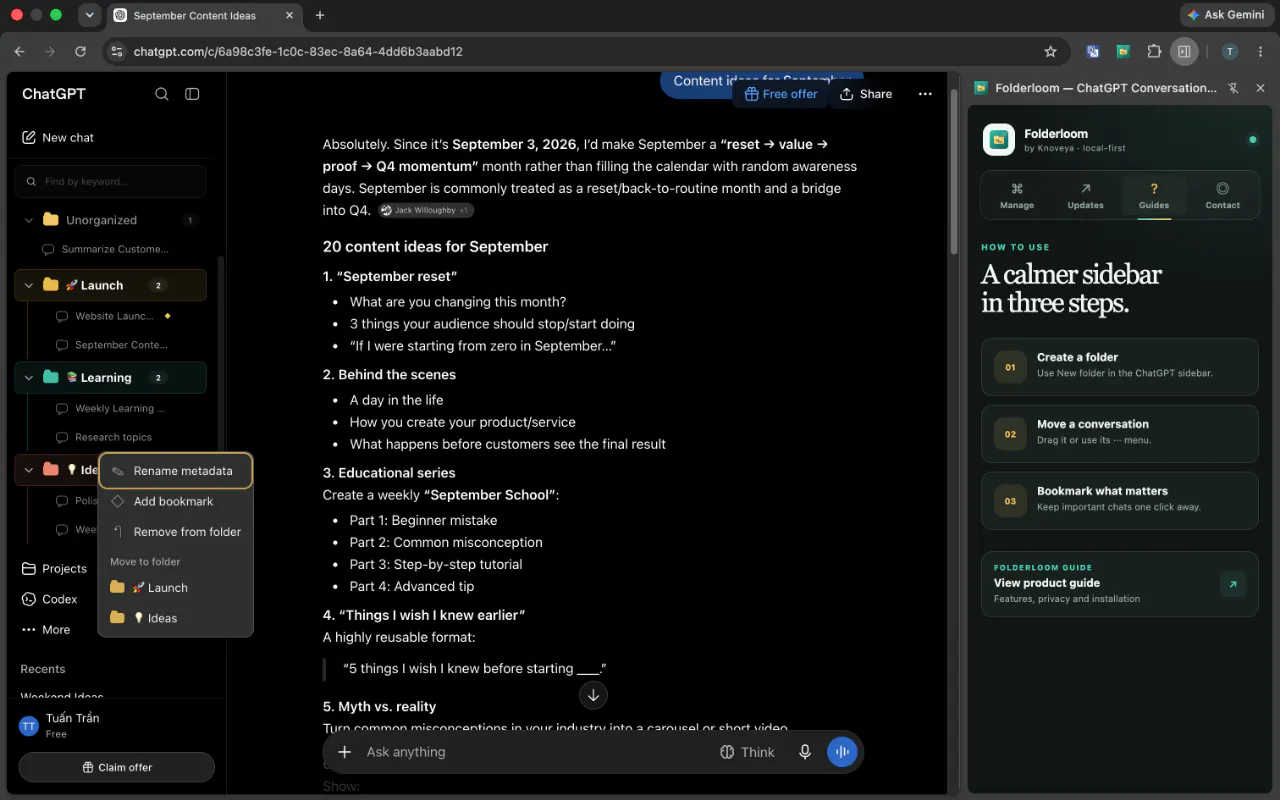Image resolution: width=1280 pixels, height=800 pixels.
Task: Open the Chrome extensions puzzle icon
Action: (1154, 51)
